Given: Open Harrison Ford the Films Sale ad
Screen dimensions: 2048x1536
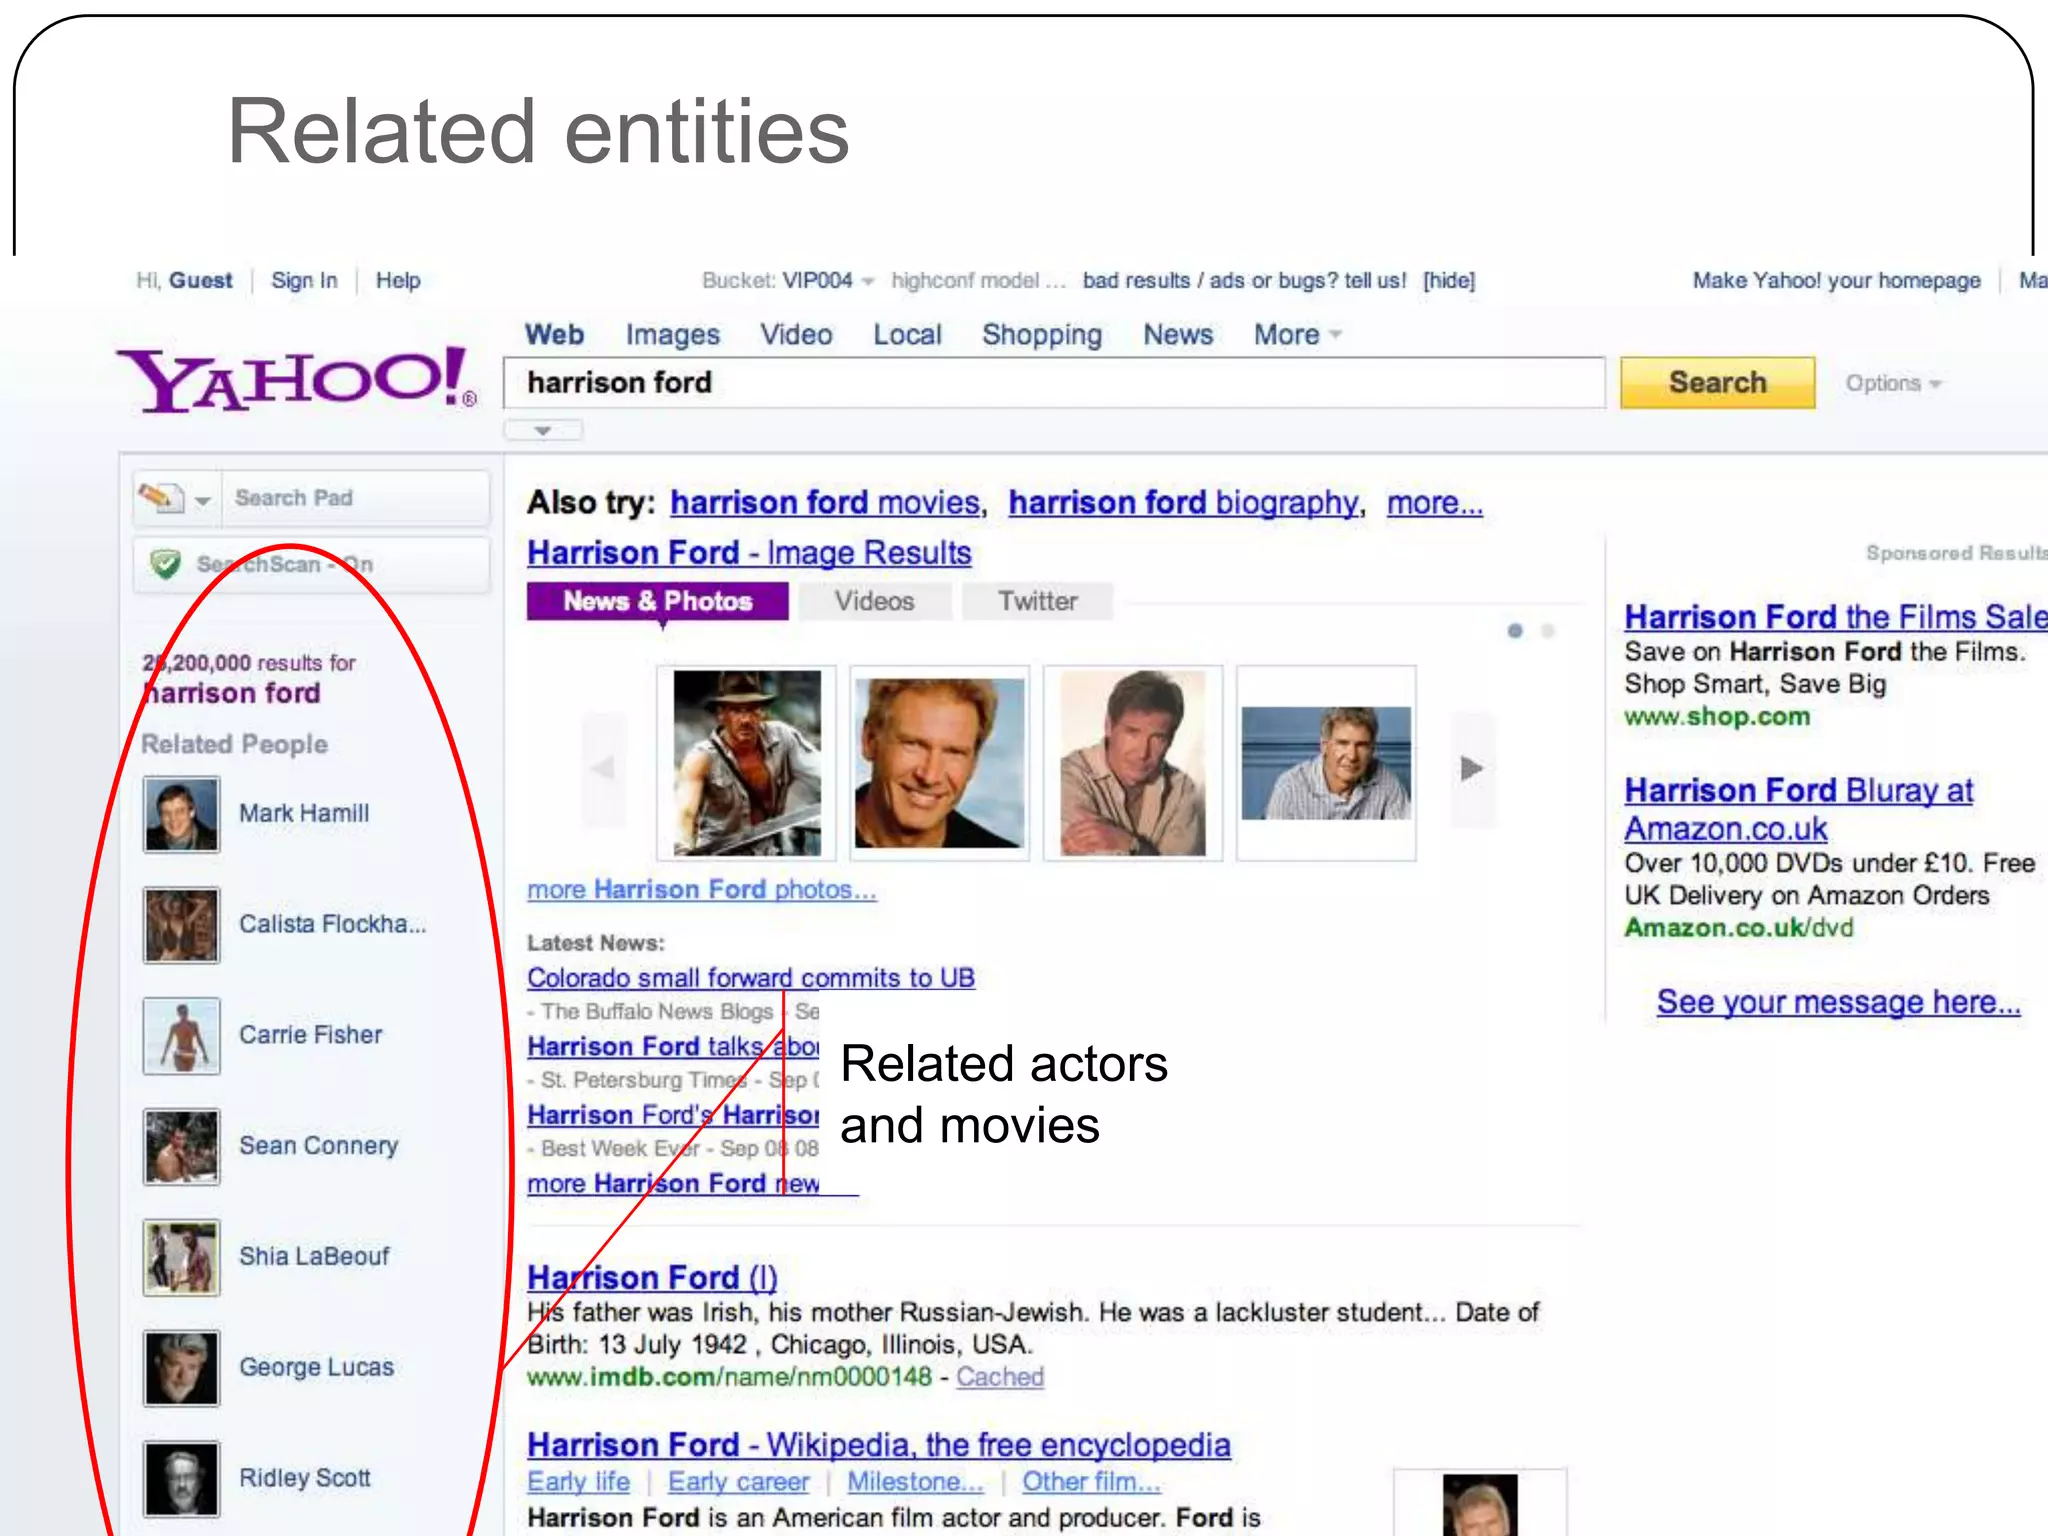Looking at the screenshot, I should (1835, 617).
